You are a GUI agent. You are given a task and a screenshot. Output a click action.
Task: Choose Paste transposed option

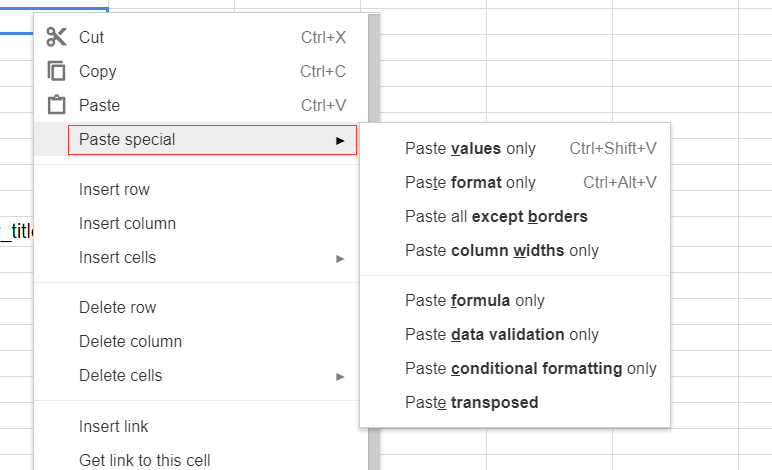pos(471,403)
